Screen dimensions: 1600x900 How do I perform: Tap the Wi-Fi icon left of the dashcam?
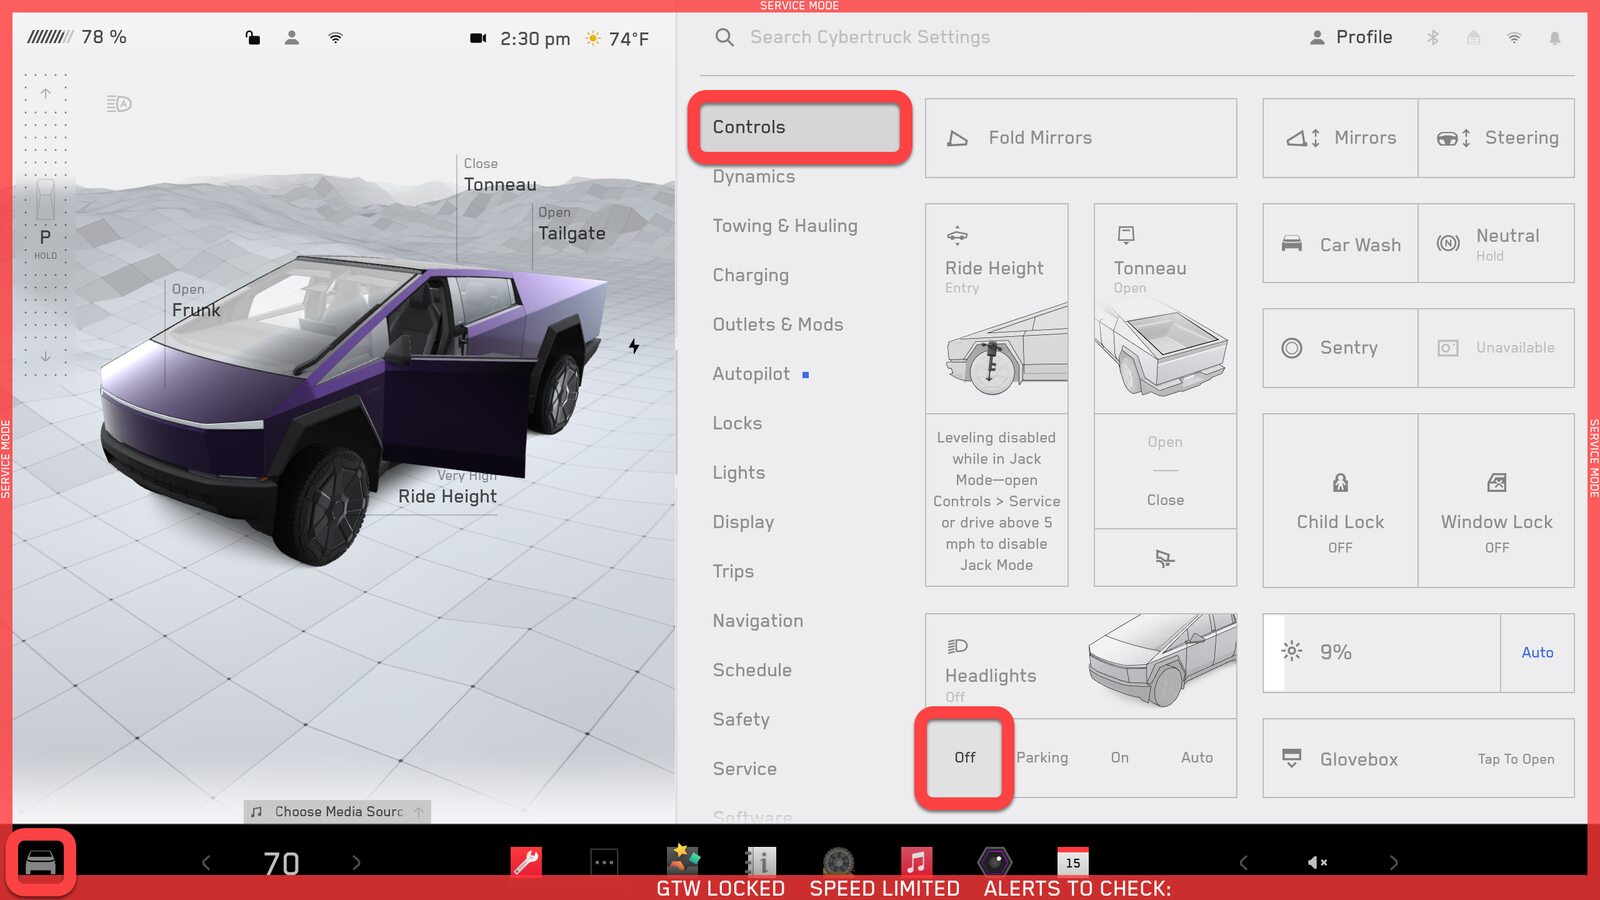(x=335, y=38)
